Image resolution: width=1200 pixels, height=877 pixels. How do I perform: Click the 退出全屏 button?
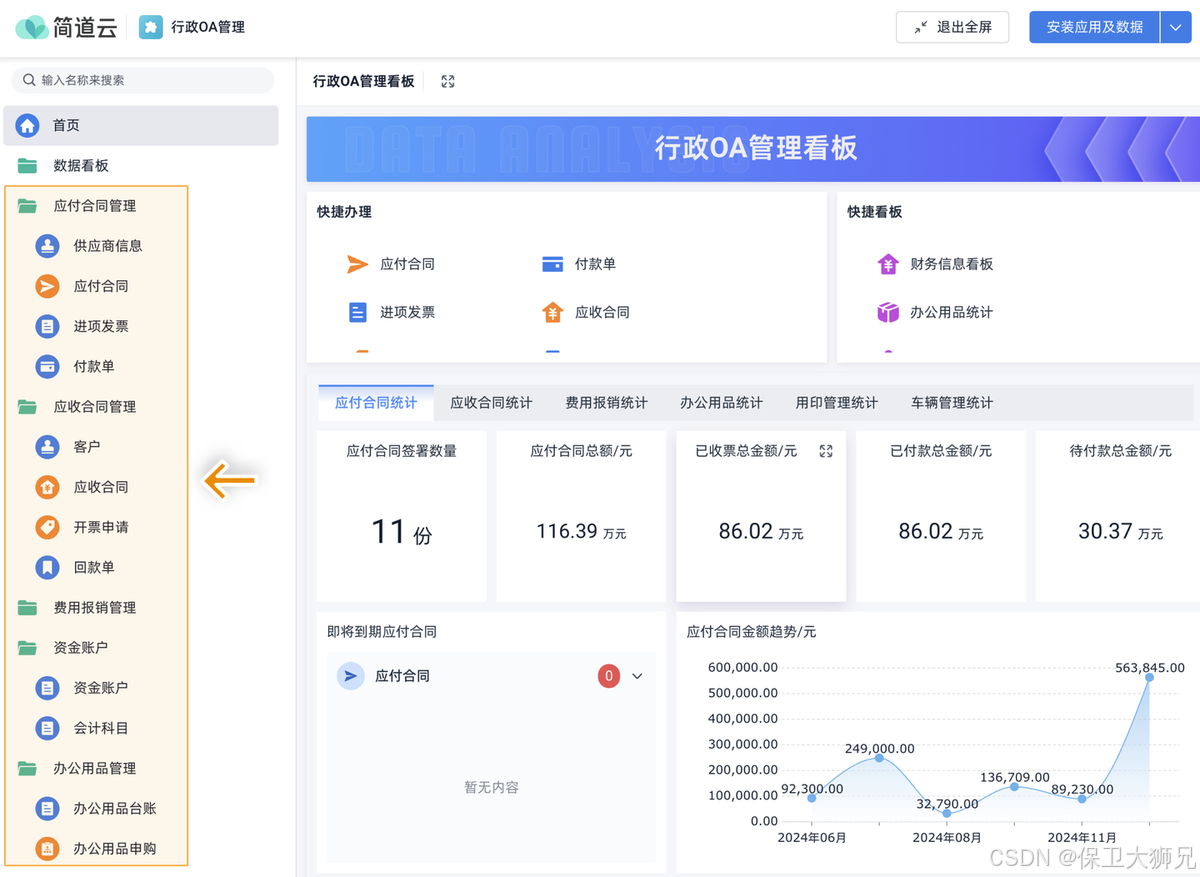[952, 27]
